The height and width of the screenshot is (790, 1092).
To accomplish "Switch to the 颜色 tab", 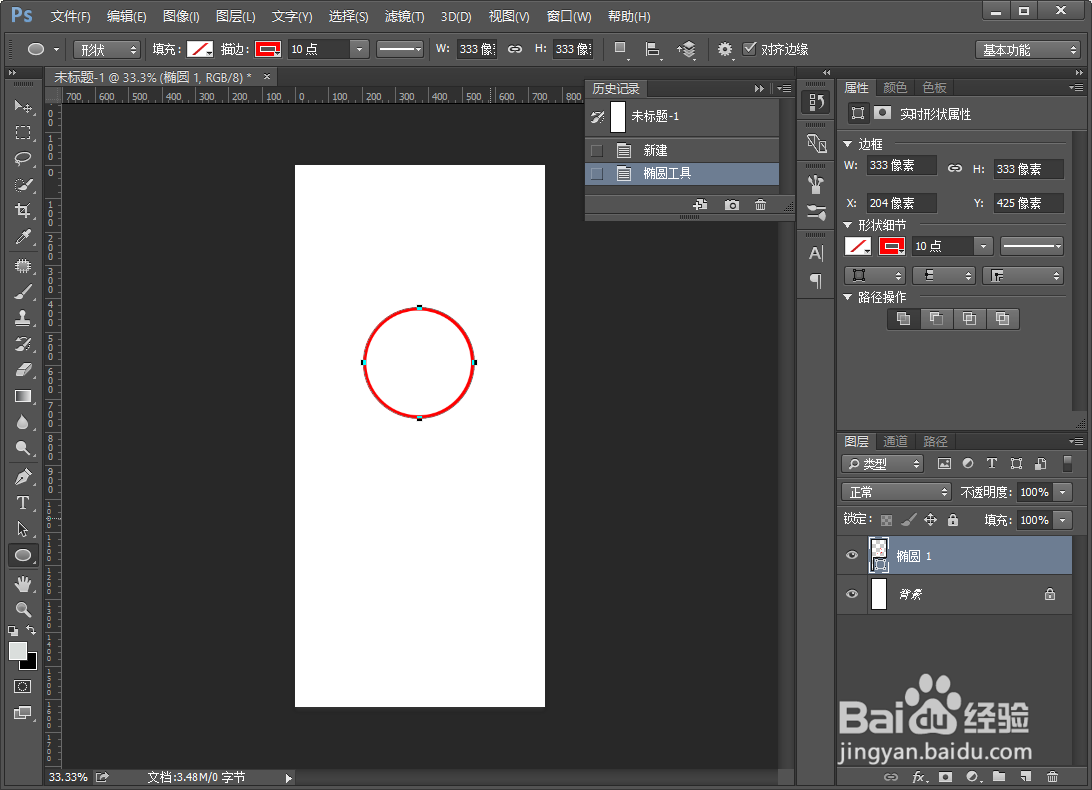I will [x=895, y=87].
